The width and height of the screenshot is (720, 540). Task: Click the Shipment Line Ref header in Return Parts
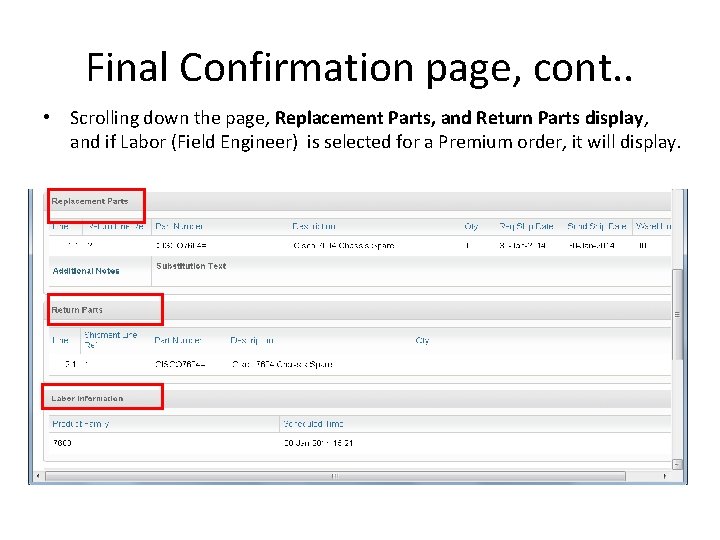pyautogui.click(x=111, y=340)
